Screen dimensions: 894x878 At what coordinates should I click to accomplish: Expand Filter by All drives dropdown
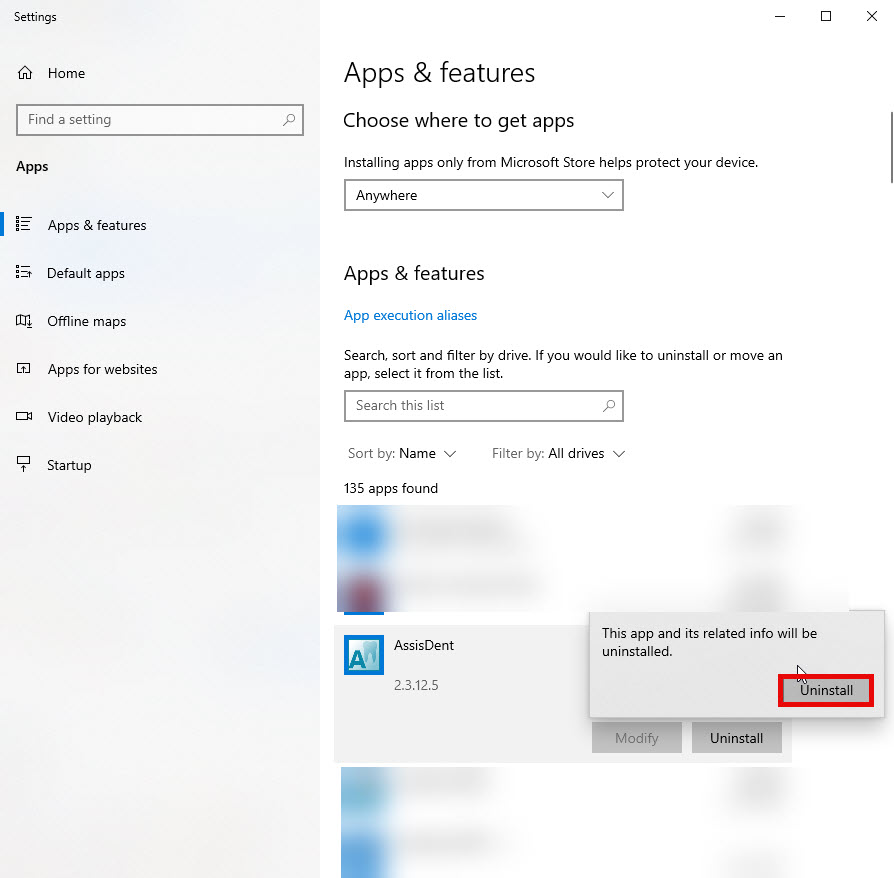click(558, 454)
